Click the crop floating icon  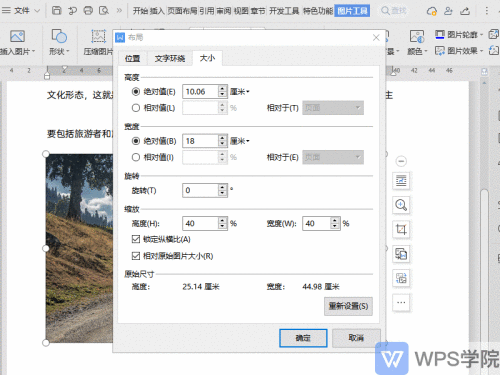click(x=401, y=229)
